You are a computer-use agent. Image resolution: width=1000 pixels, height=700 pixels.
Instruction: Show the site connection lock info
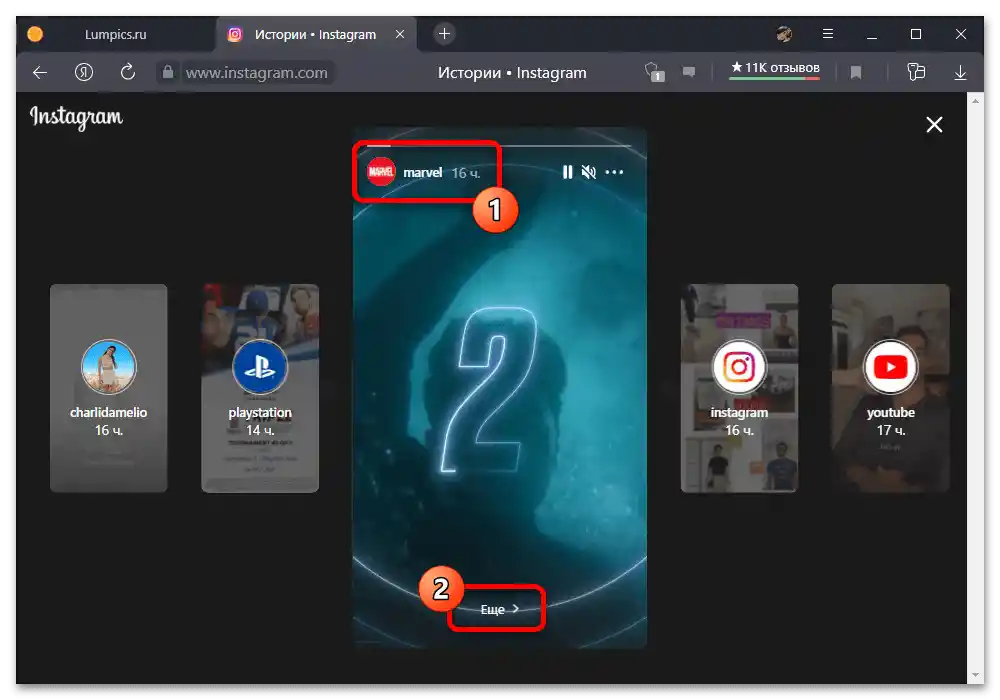(x=168, y=72)
